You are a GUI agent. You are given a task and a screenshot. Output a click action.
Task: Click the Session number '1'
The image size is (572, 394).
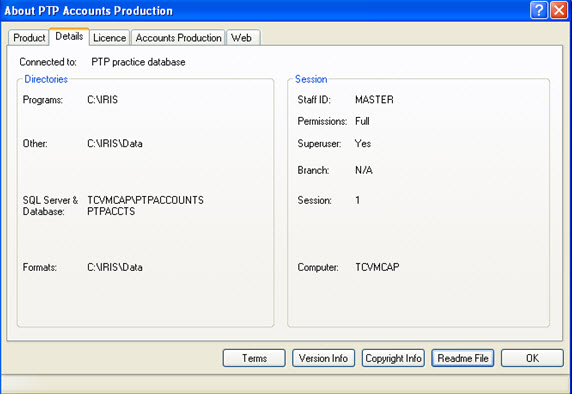[x=358, y=200]
